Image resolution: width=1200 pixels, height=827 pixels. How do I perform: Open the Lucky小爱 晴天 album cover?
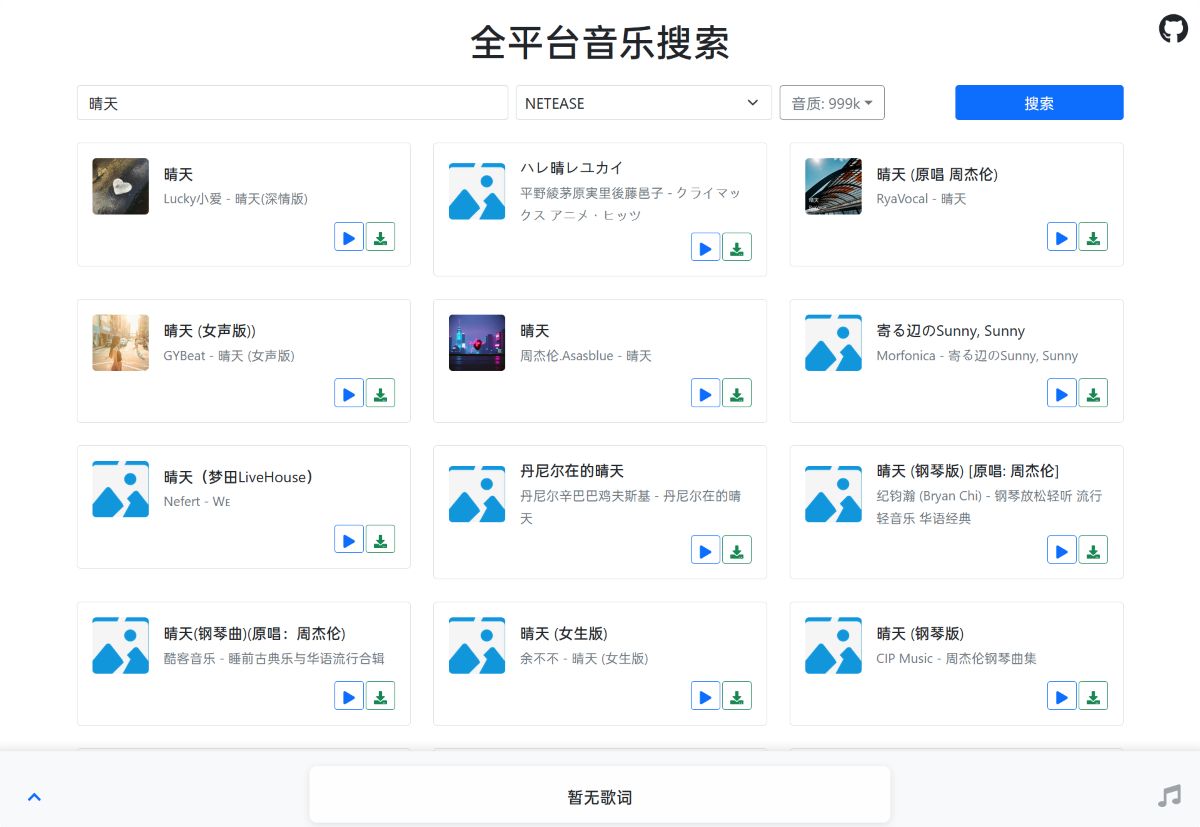(x=121, y=186)
